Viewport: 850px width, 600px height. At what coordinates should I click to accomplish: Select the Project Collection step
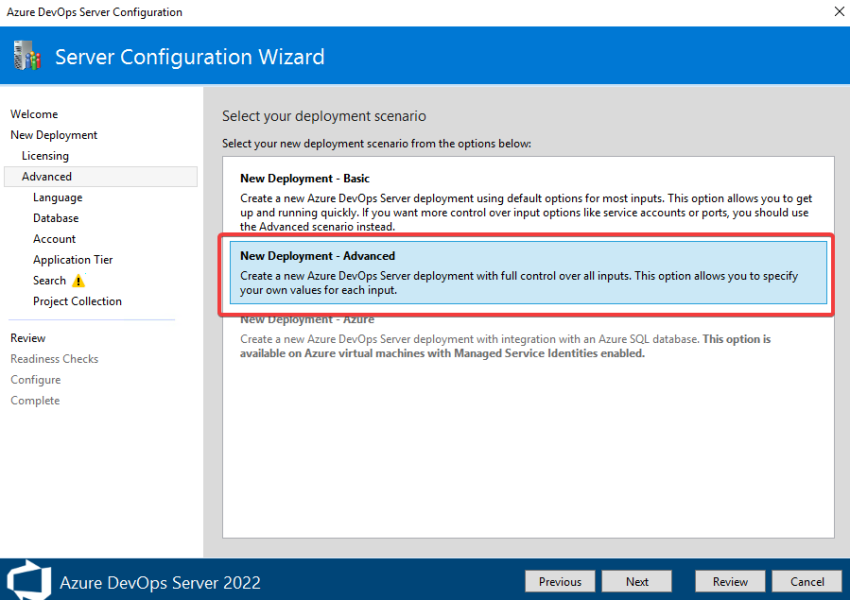click(x=77, y=301)
